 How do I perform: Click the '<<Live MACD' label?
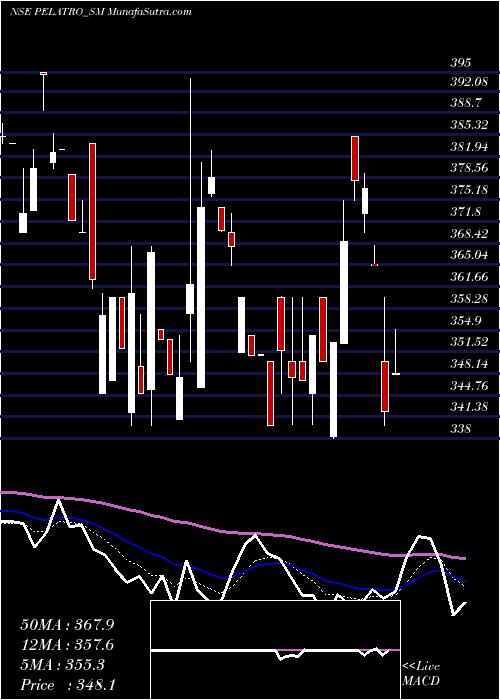(x=421, y=673)
